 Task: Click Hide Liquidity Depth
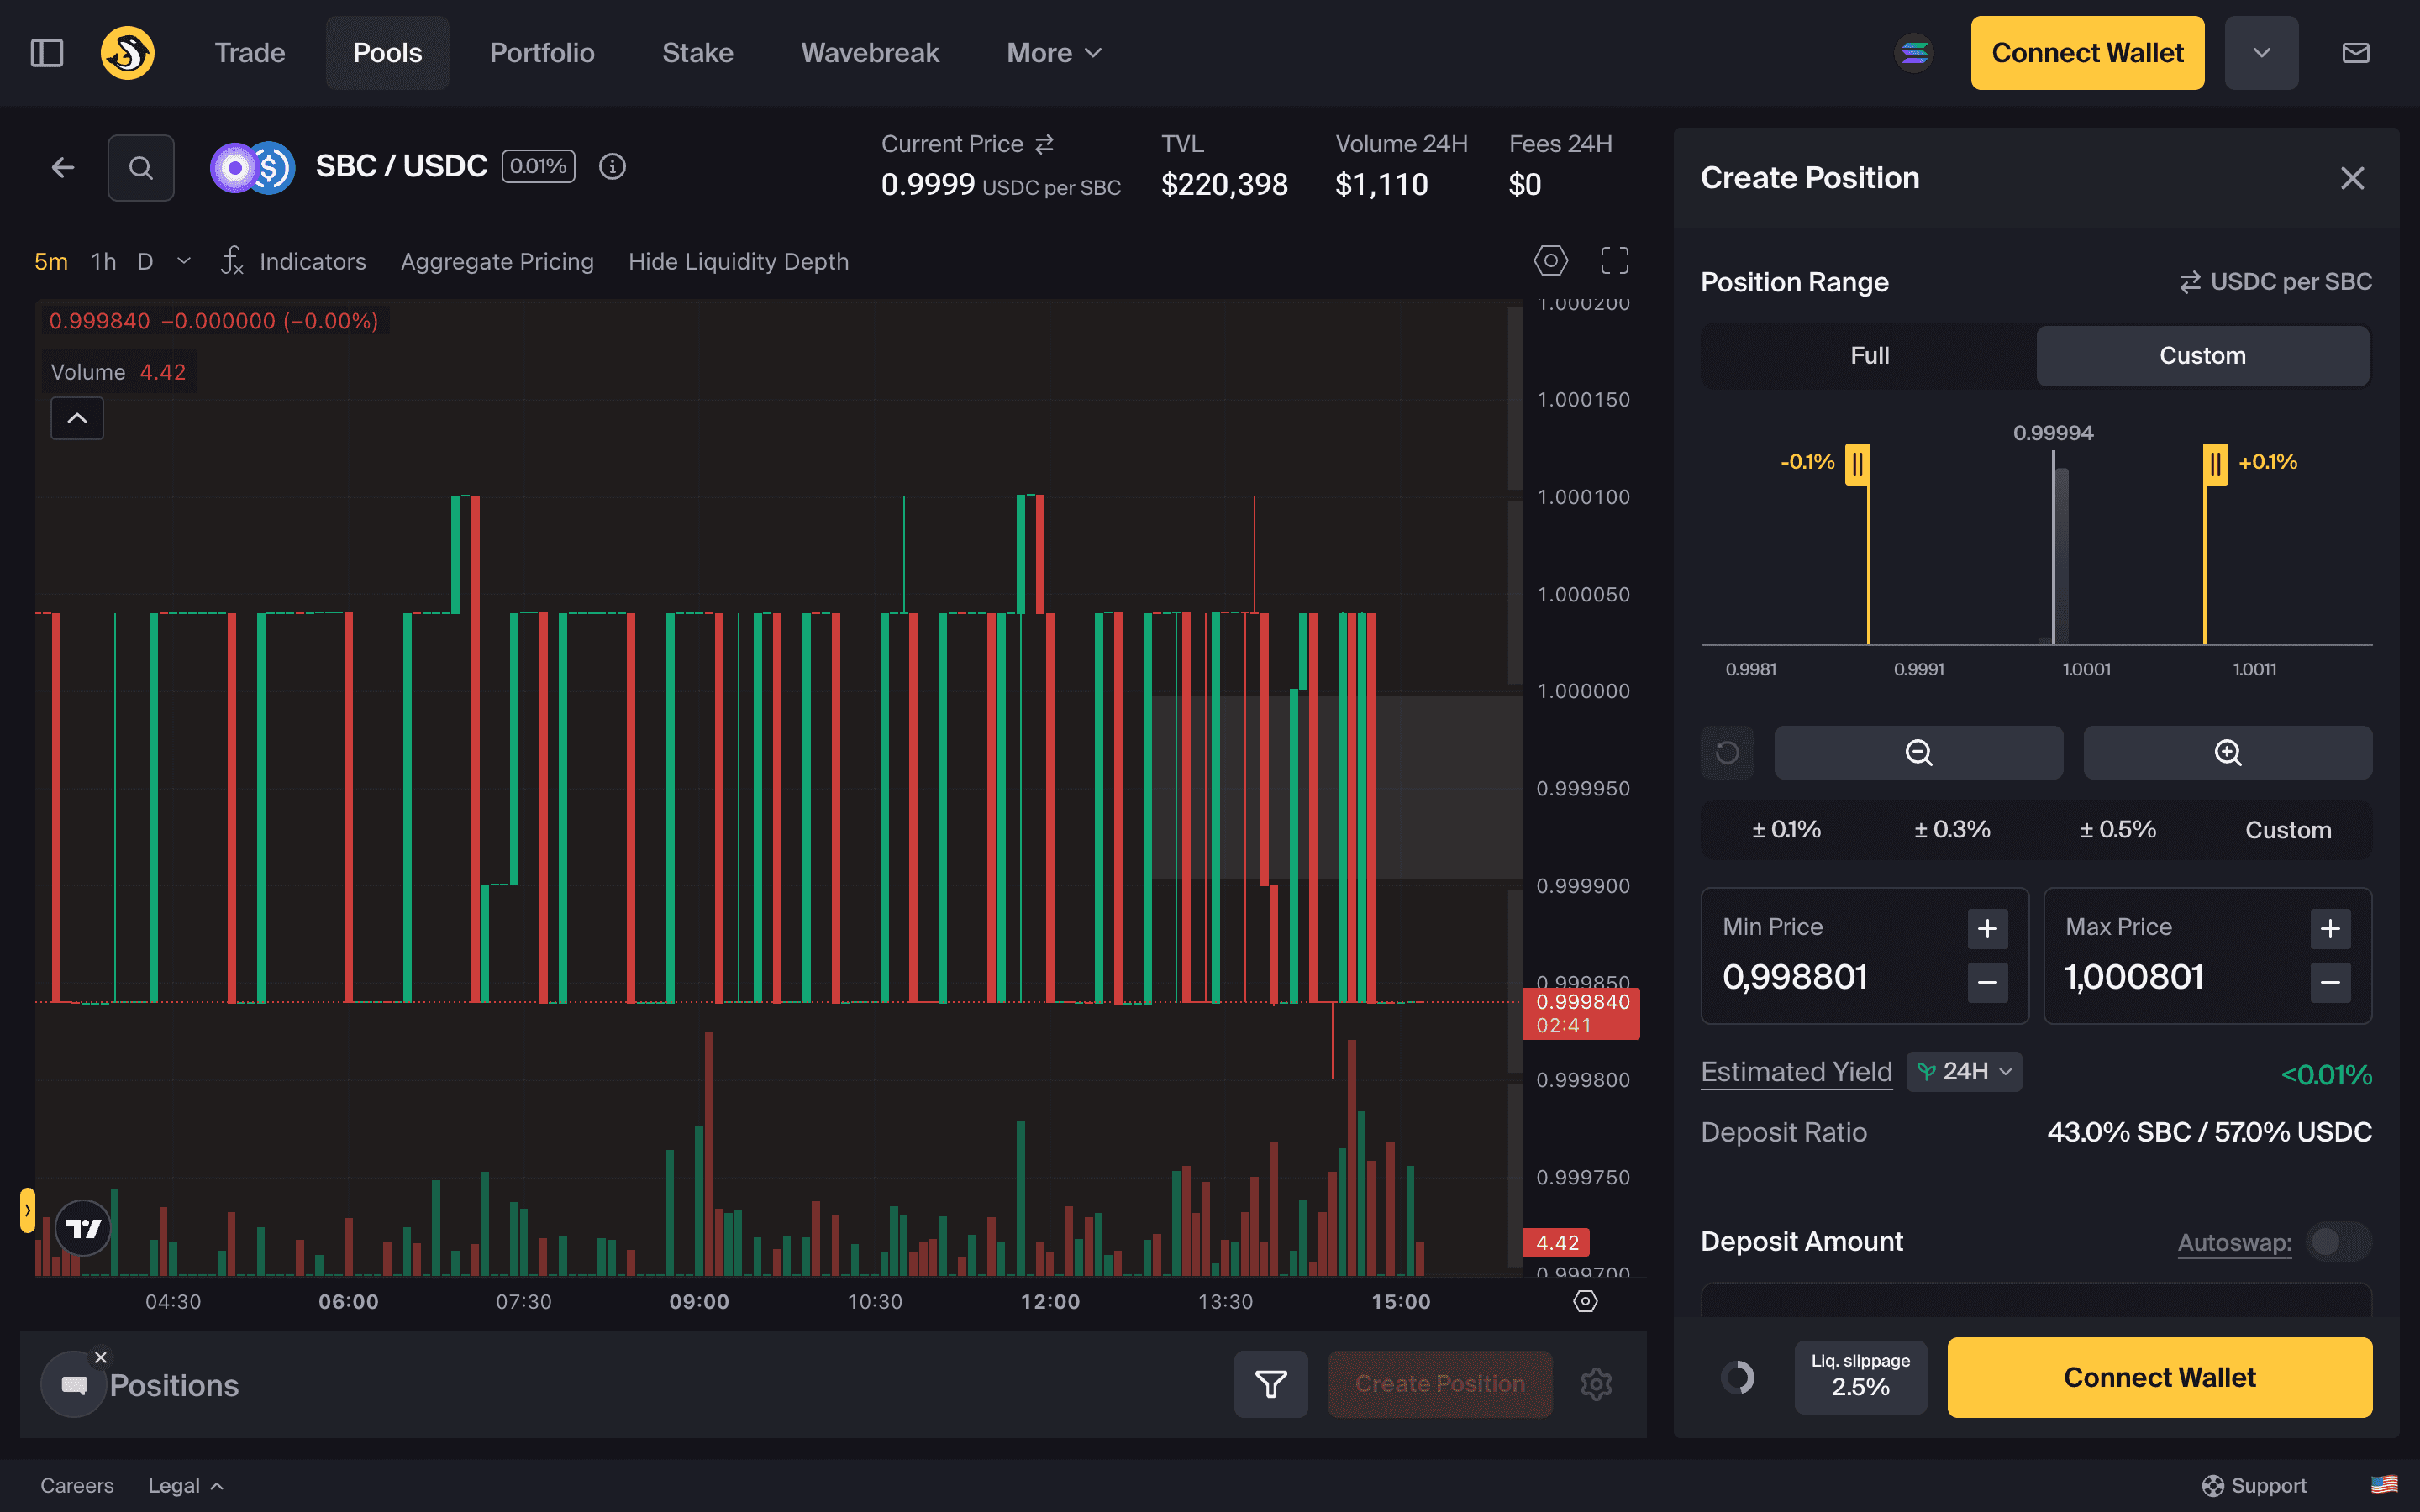[x=738, y=262]
